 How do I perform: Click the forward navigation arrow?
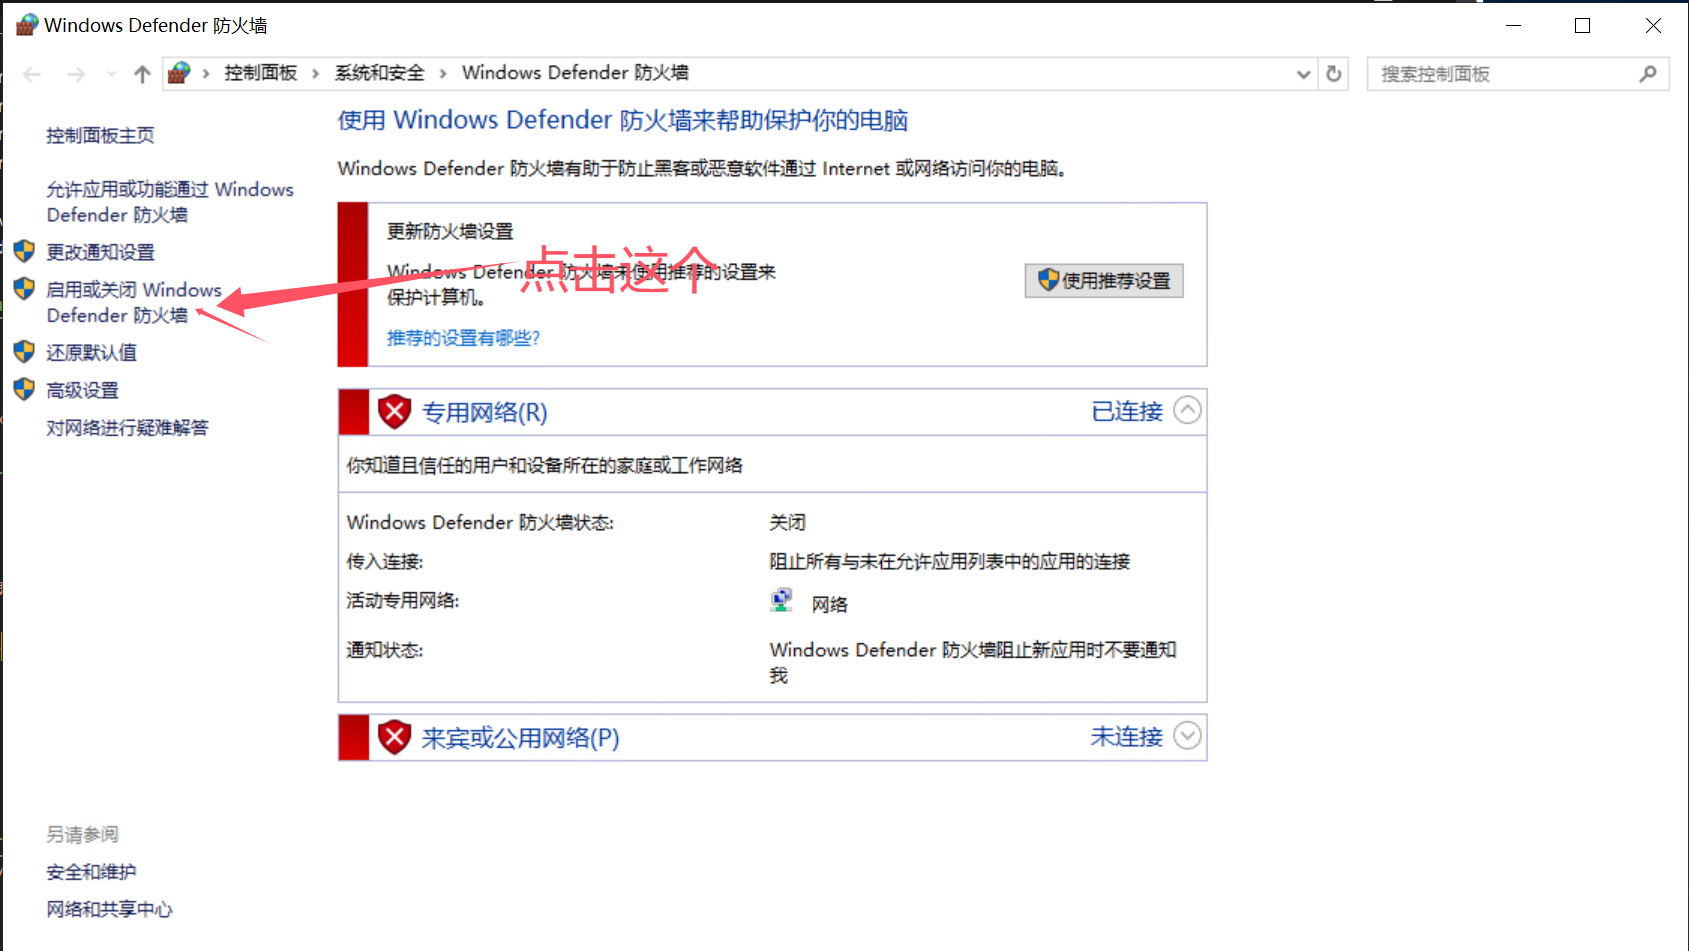(x=76, y=74)
